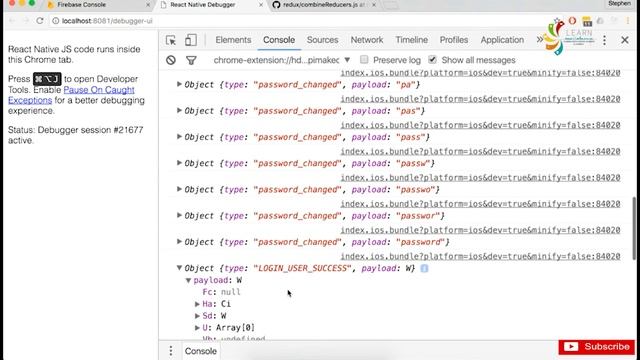Screen dimensions: 640x360
Task: Close the Firebase Console tab
Action: [148, 5]
